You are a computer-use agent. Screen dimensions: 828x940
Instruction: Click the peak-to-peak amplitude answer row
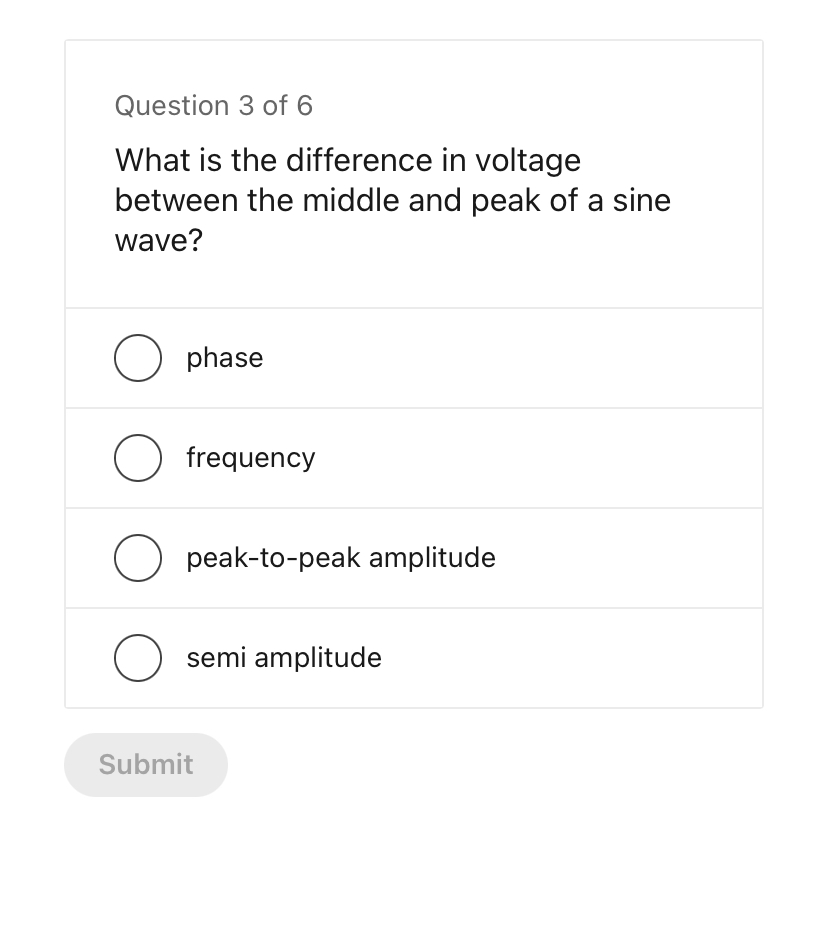pos(413,558)
